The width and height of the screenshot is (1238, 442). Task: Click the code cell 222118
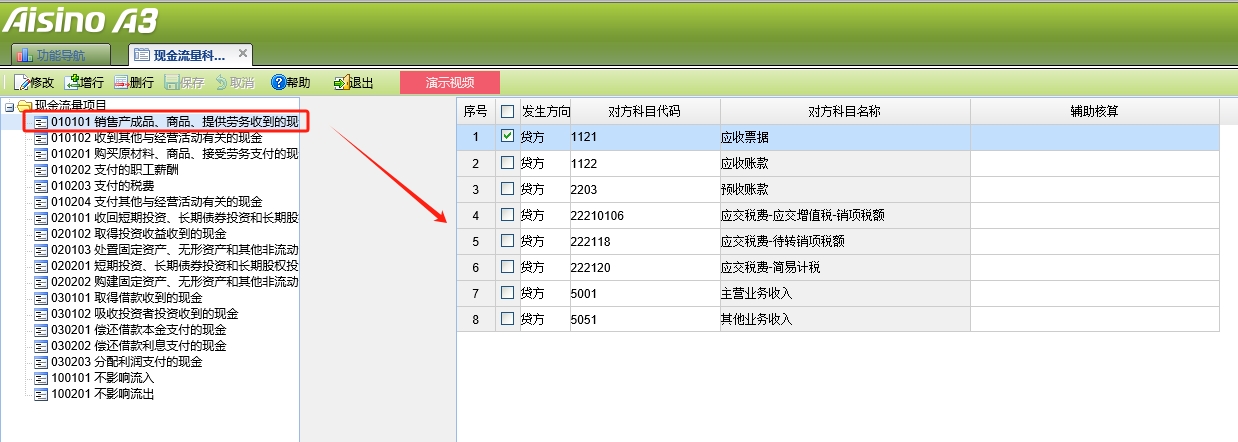click(644, 241)
